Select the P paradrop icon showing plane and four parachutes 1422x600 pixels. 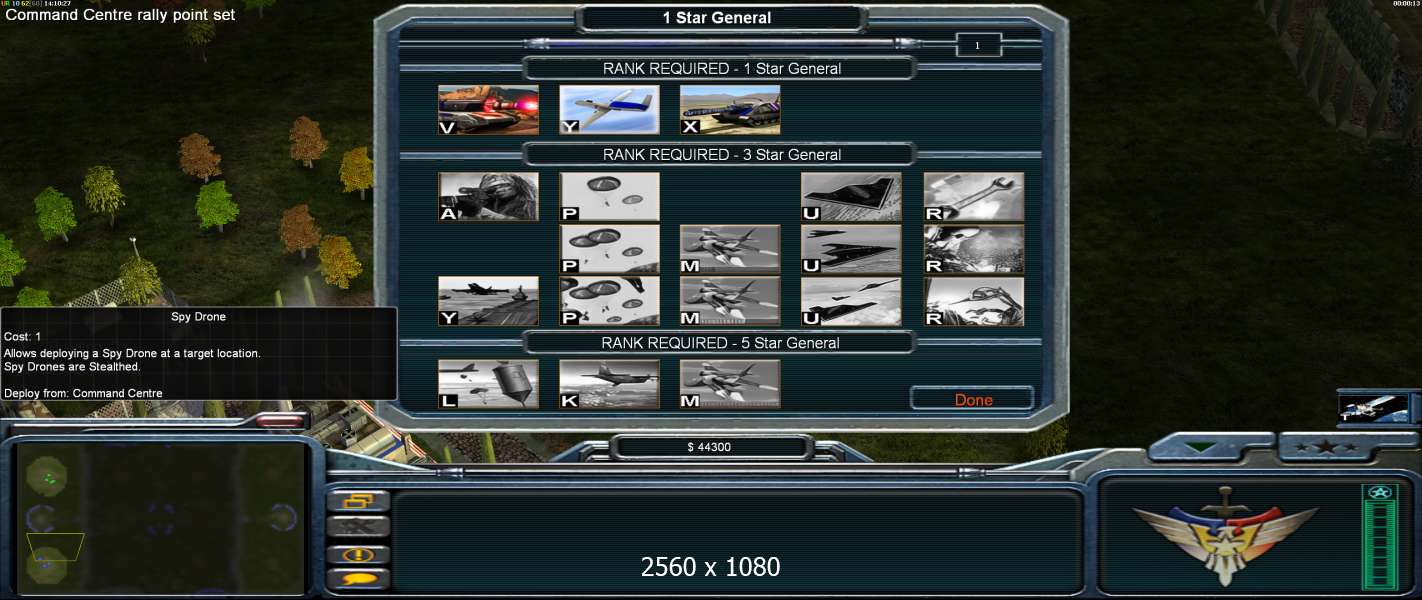[609, 301]
